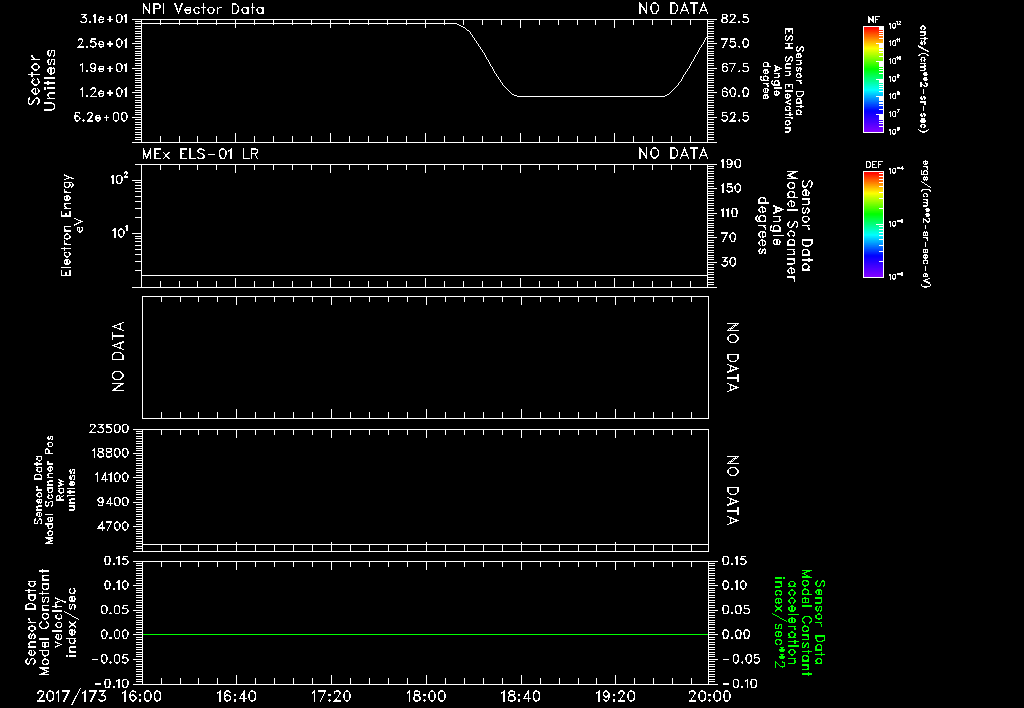Image resolution: width=1024 pixels, height=708 pixels.
Task: Click the '60.0' elevation angle tick
Action: pos(735,92)
